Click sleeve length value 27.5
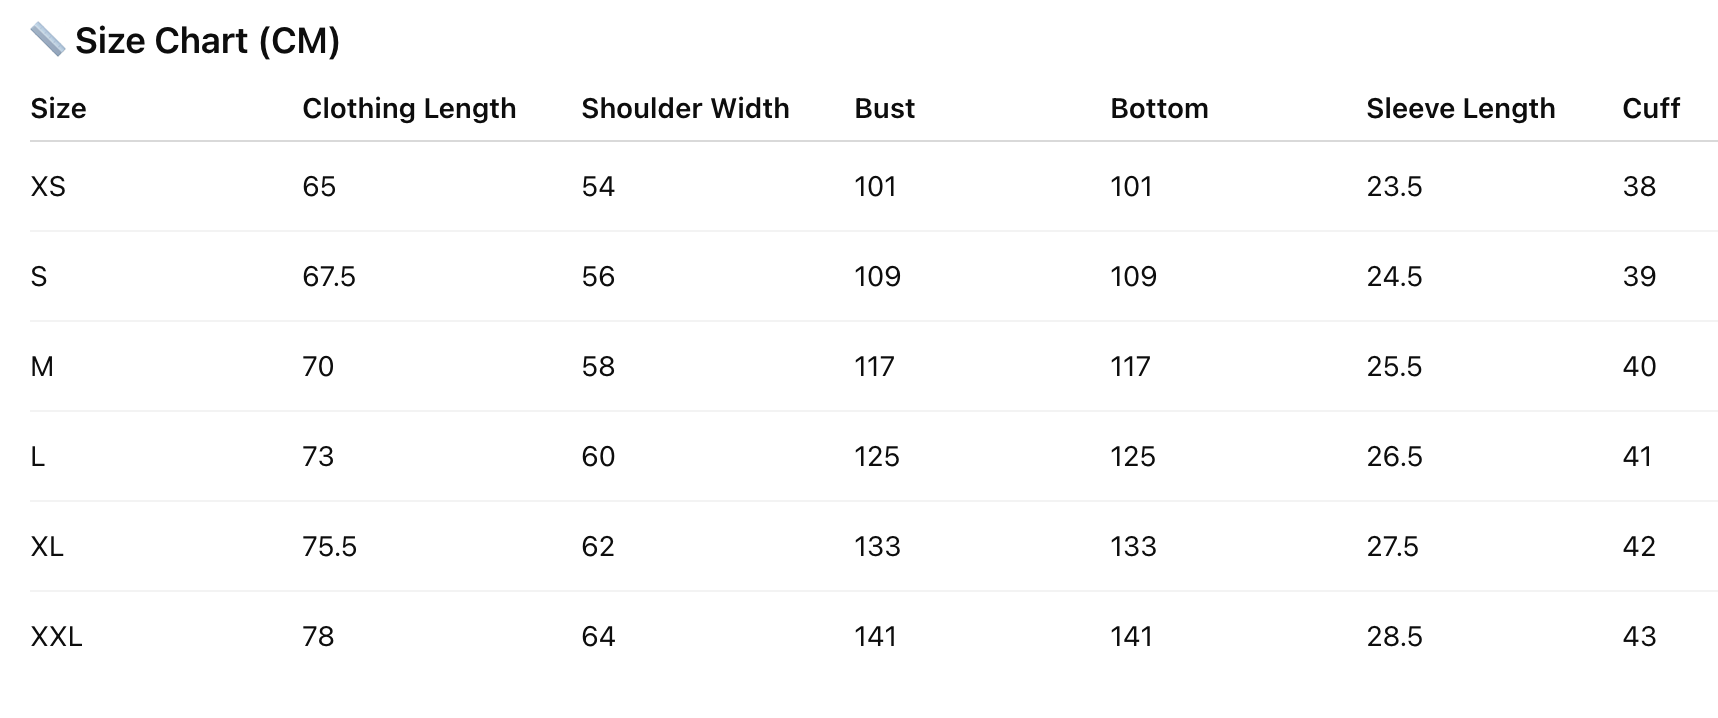 pos(1393,547)
